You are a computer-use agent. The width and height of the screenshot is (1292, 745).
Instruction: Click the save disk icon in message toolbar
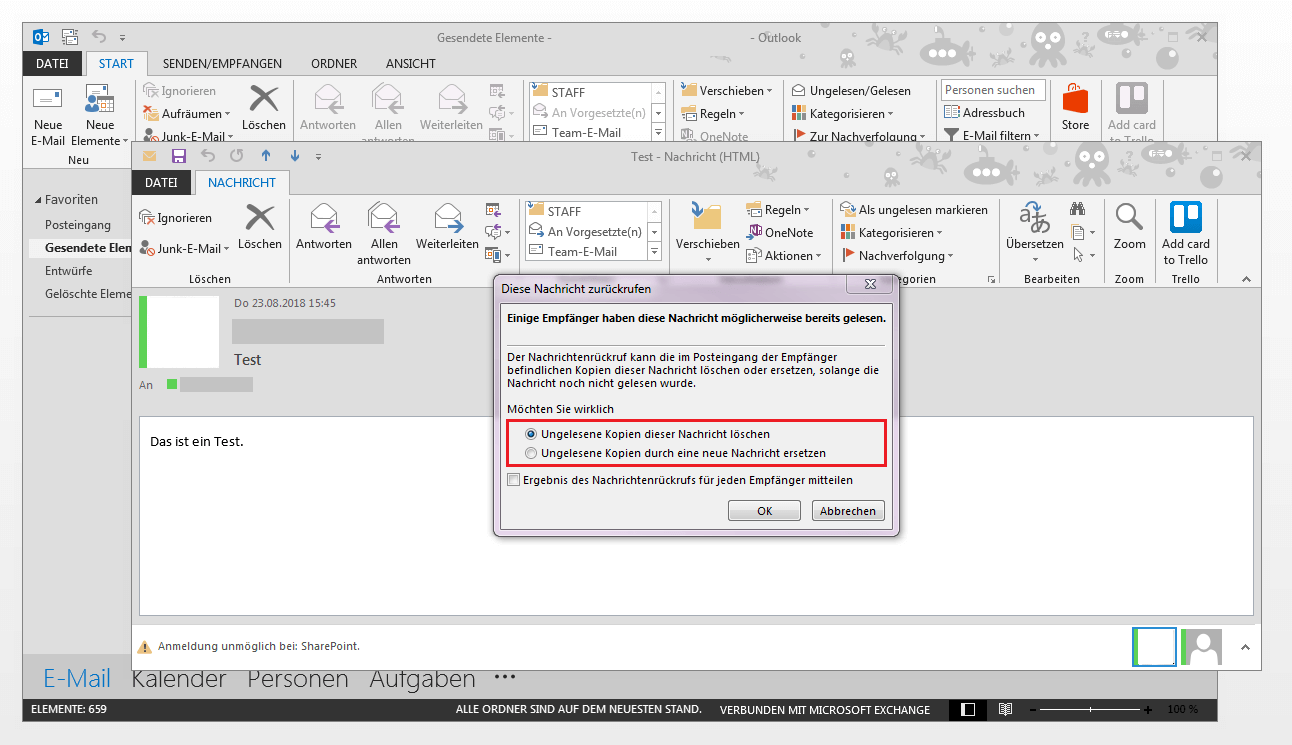(179, 156)
